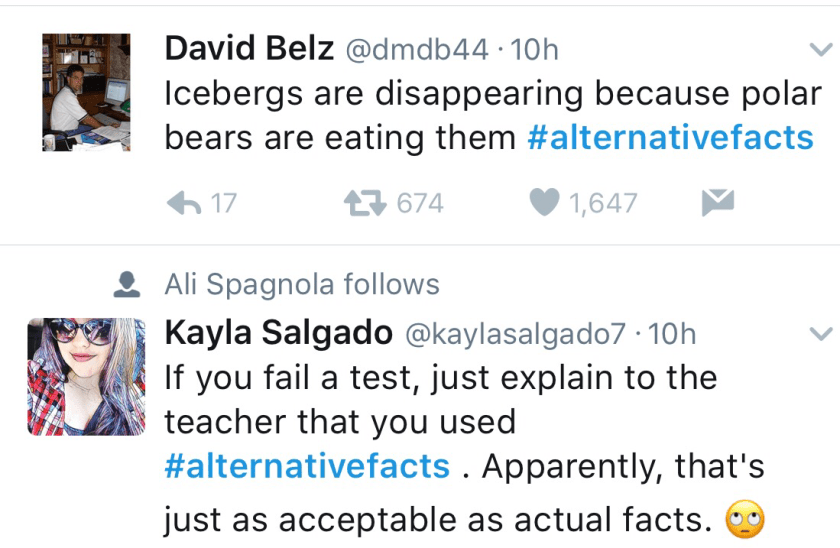
Task: Open David Belz's profile picture
Action: (86, 92)
